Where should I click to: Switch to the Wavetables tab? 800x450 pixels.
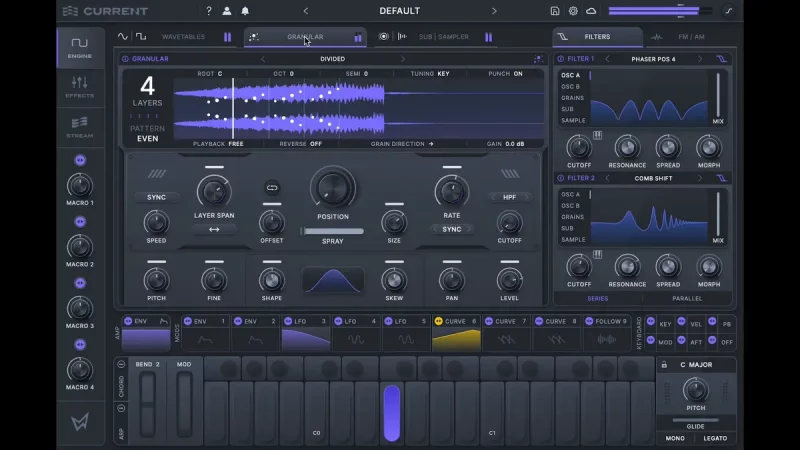point(183,37)
